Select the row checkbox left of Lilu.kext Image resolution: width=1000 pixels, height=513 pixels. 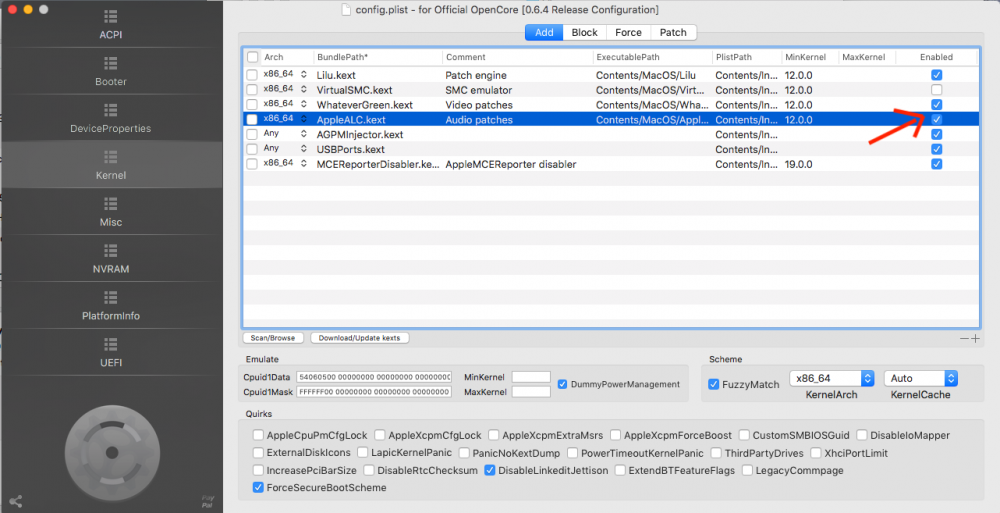(x=253, y=75)
